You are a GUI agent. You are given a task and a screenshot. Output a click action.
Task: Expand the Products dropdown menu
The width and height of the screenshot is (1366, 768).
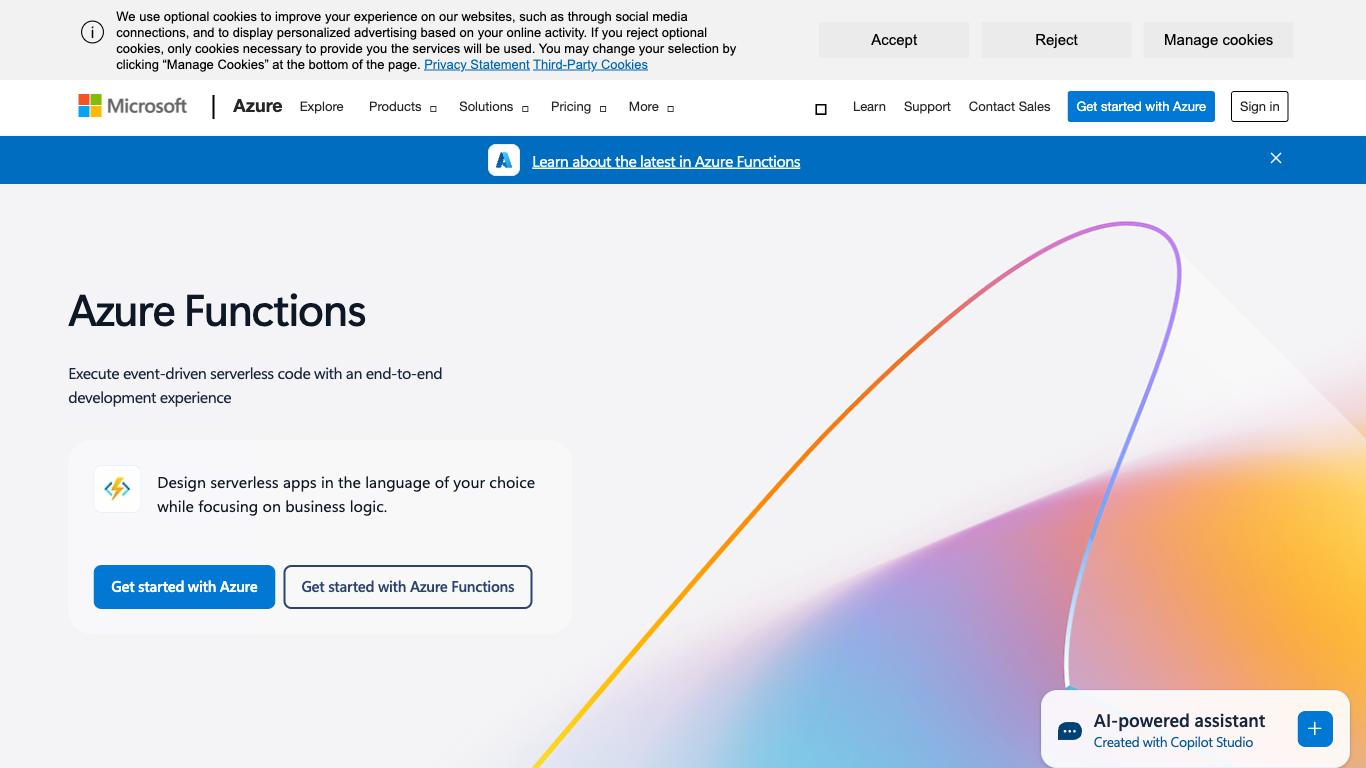(402, 107)
